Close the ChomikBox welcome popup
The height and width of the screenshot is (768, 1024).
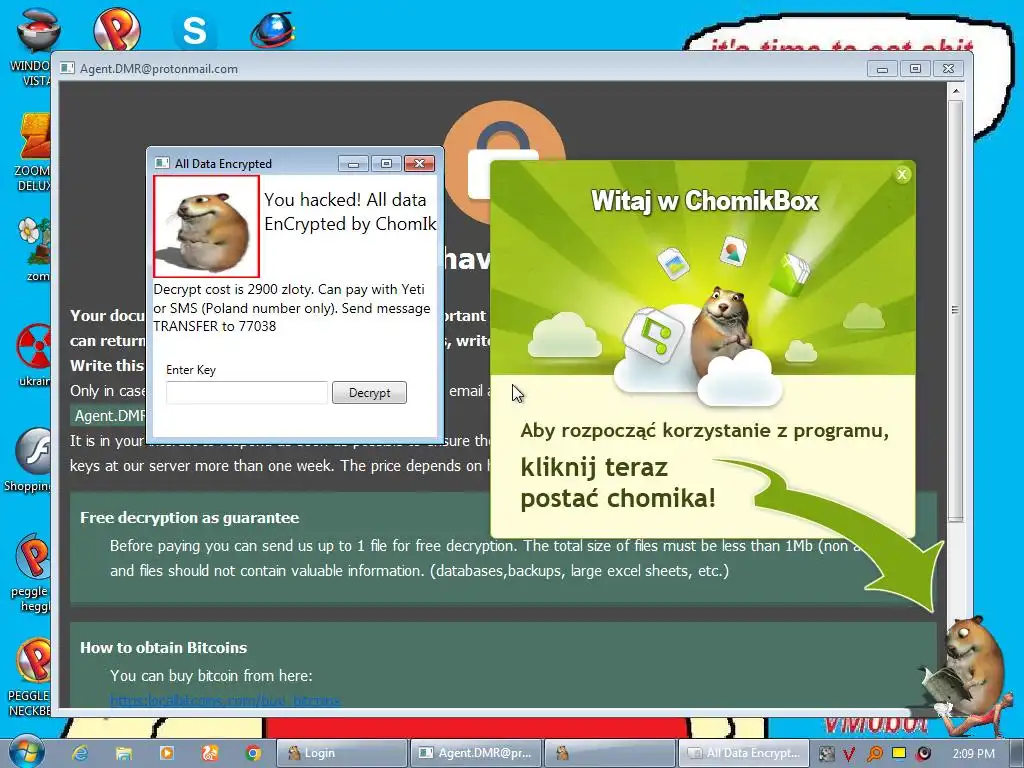point(902,174)
